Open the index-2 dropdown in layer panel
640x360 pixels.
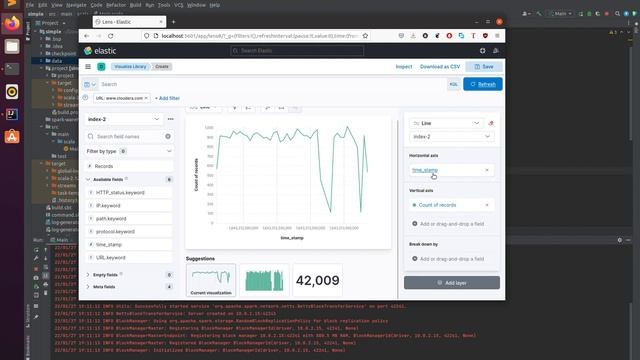451,137
